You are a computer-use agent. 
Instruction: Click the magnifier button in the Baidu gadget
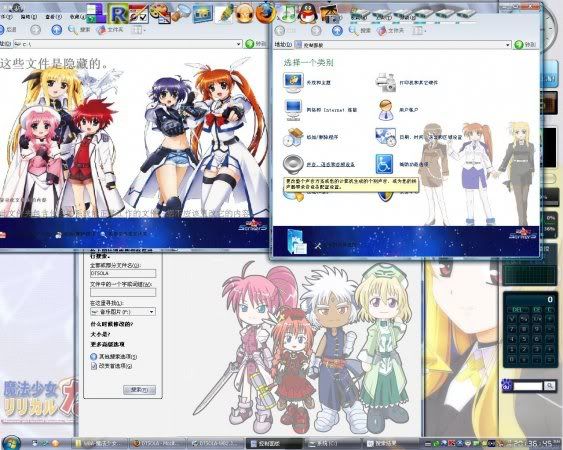(x=550, y=386)
